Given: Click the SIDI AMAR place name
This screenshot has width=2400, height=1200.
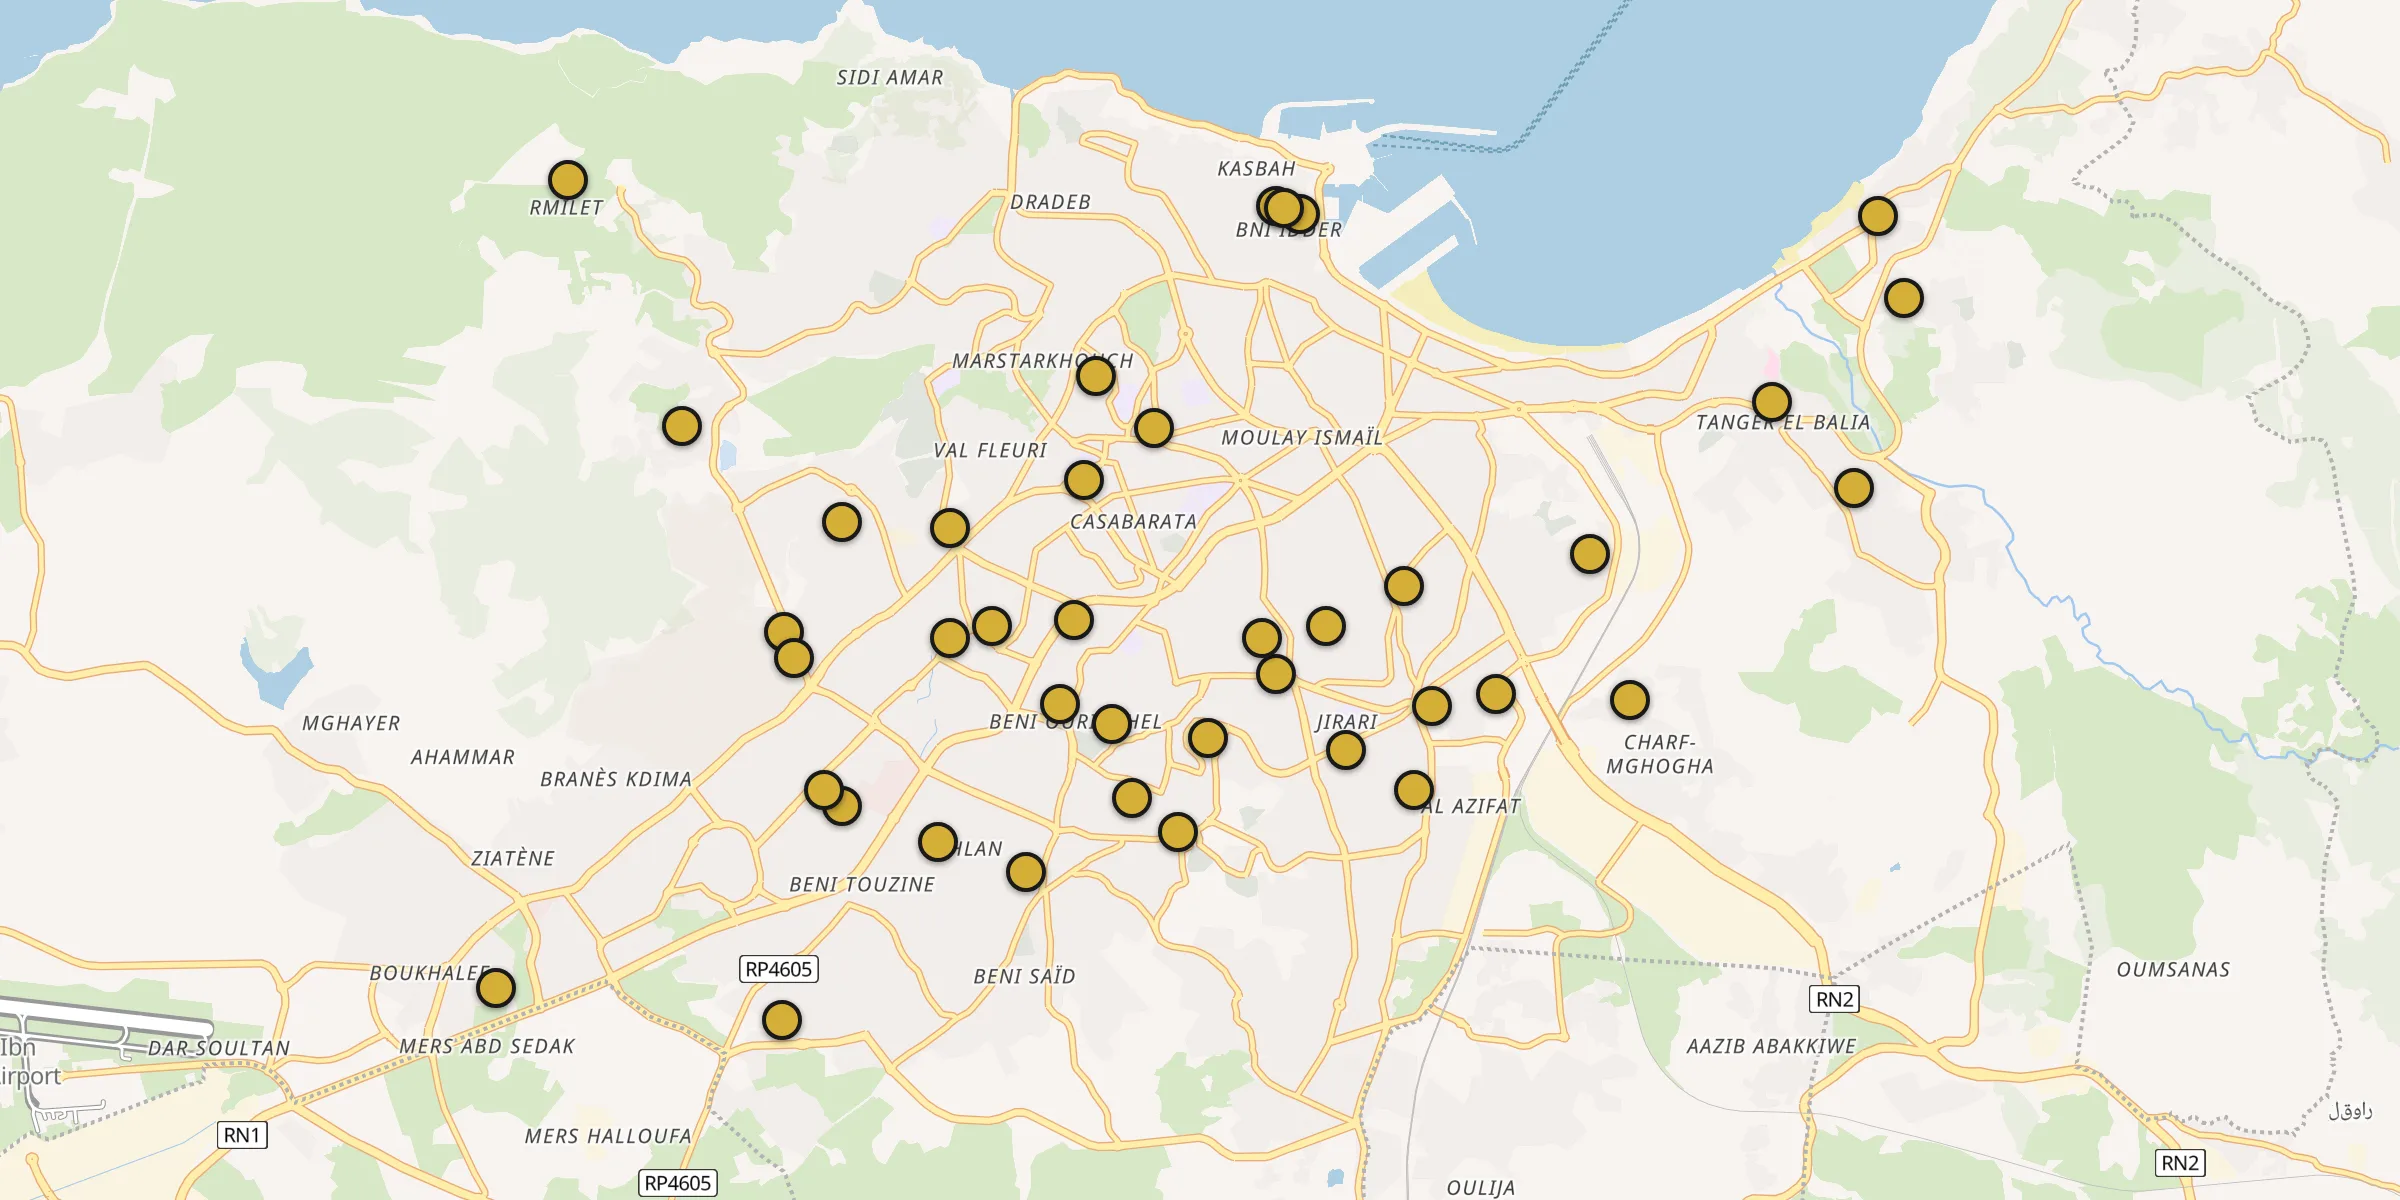Looking at the screenshot, I should 890,77.
